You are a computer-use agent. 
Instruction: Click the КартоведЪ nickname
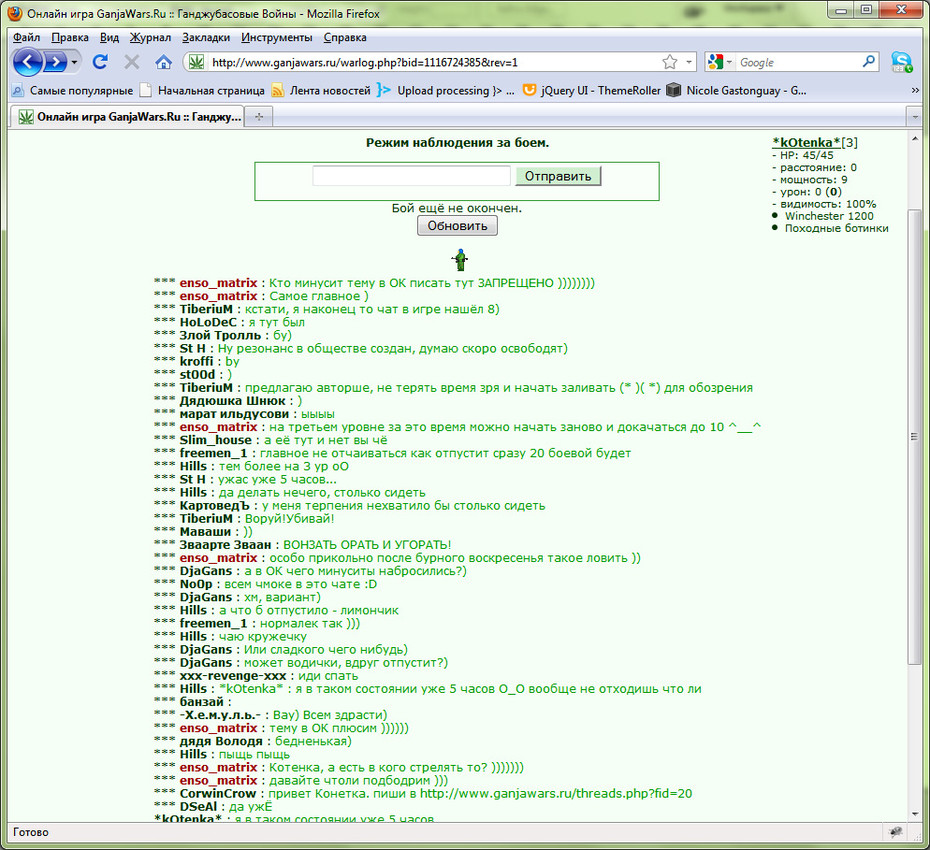coord(215,505)
